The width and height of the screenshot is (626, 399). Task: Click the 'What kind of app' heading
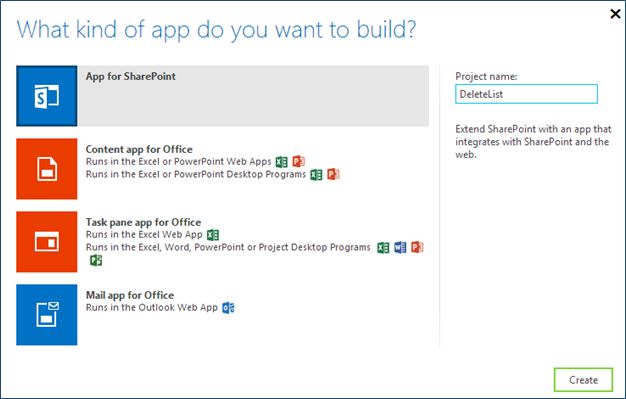click(216, 30)
